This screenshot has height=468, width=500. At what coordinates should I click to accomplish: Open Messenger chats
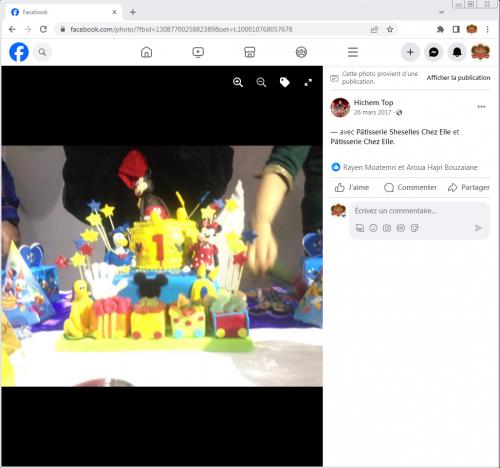pyautogui.click(x=434, y=52)
